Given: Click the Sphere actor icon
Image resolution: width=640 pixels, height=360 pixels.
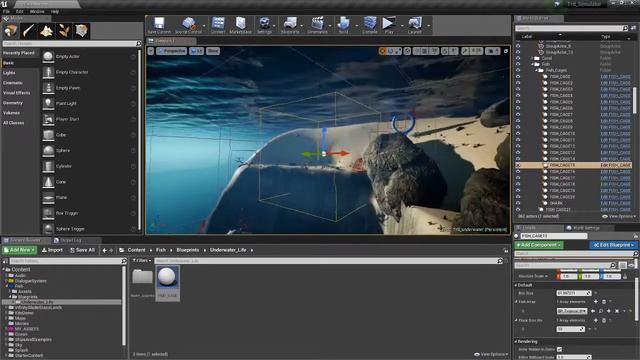Looking at the screenshot, I should pyautogui.click(x=48, y=151).
